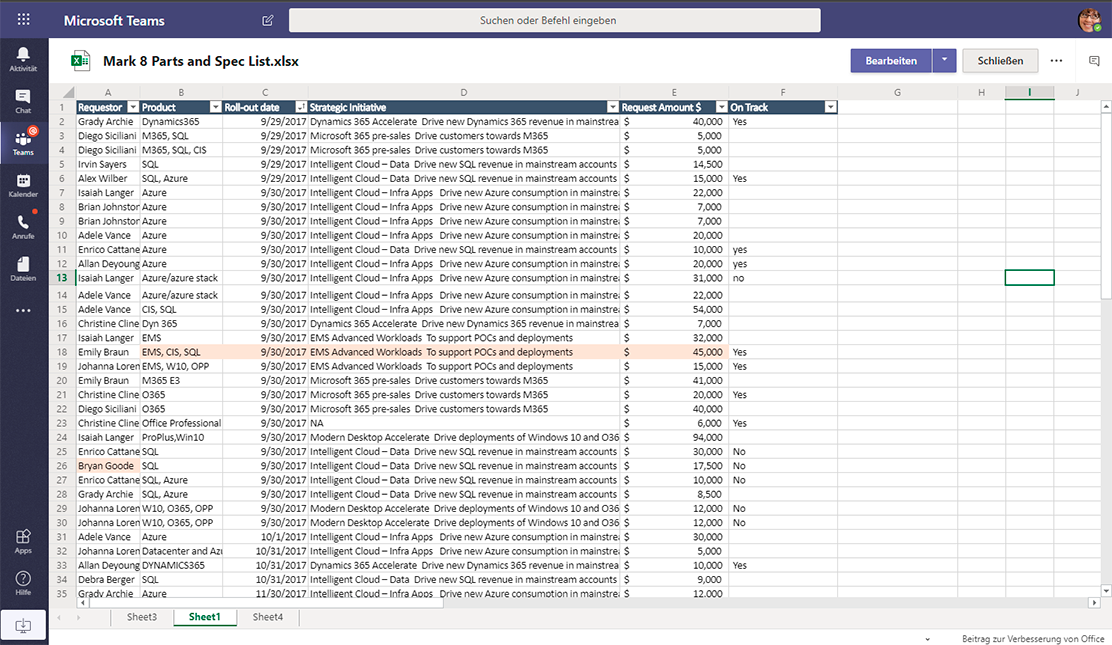This screenshot has height=645, width=1112.
Task: Select ProPlus,Win10 product cell
Action: click(x=182, y=437)
